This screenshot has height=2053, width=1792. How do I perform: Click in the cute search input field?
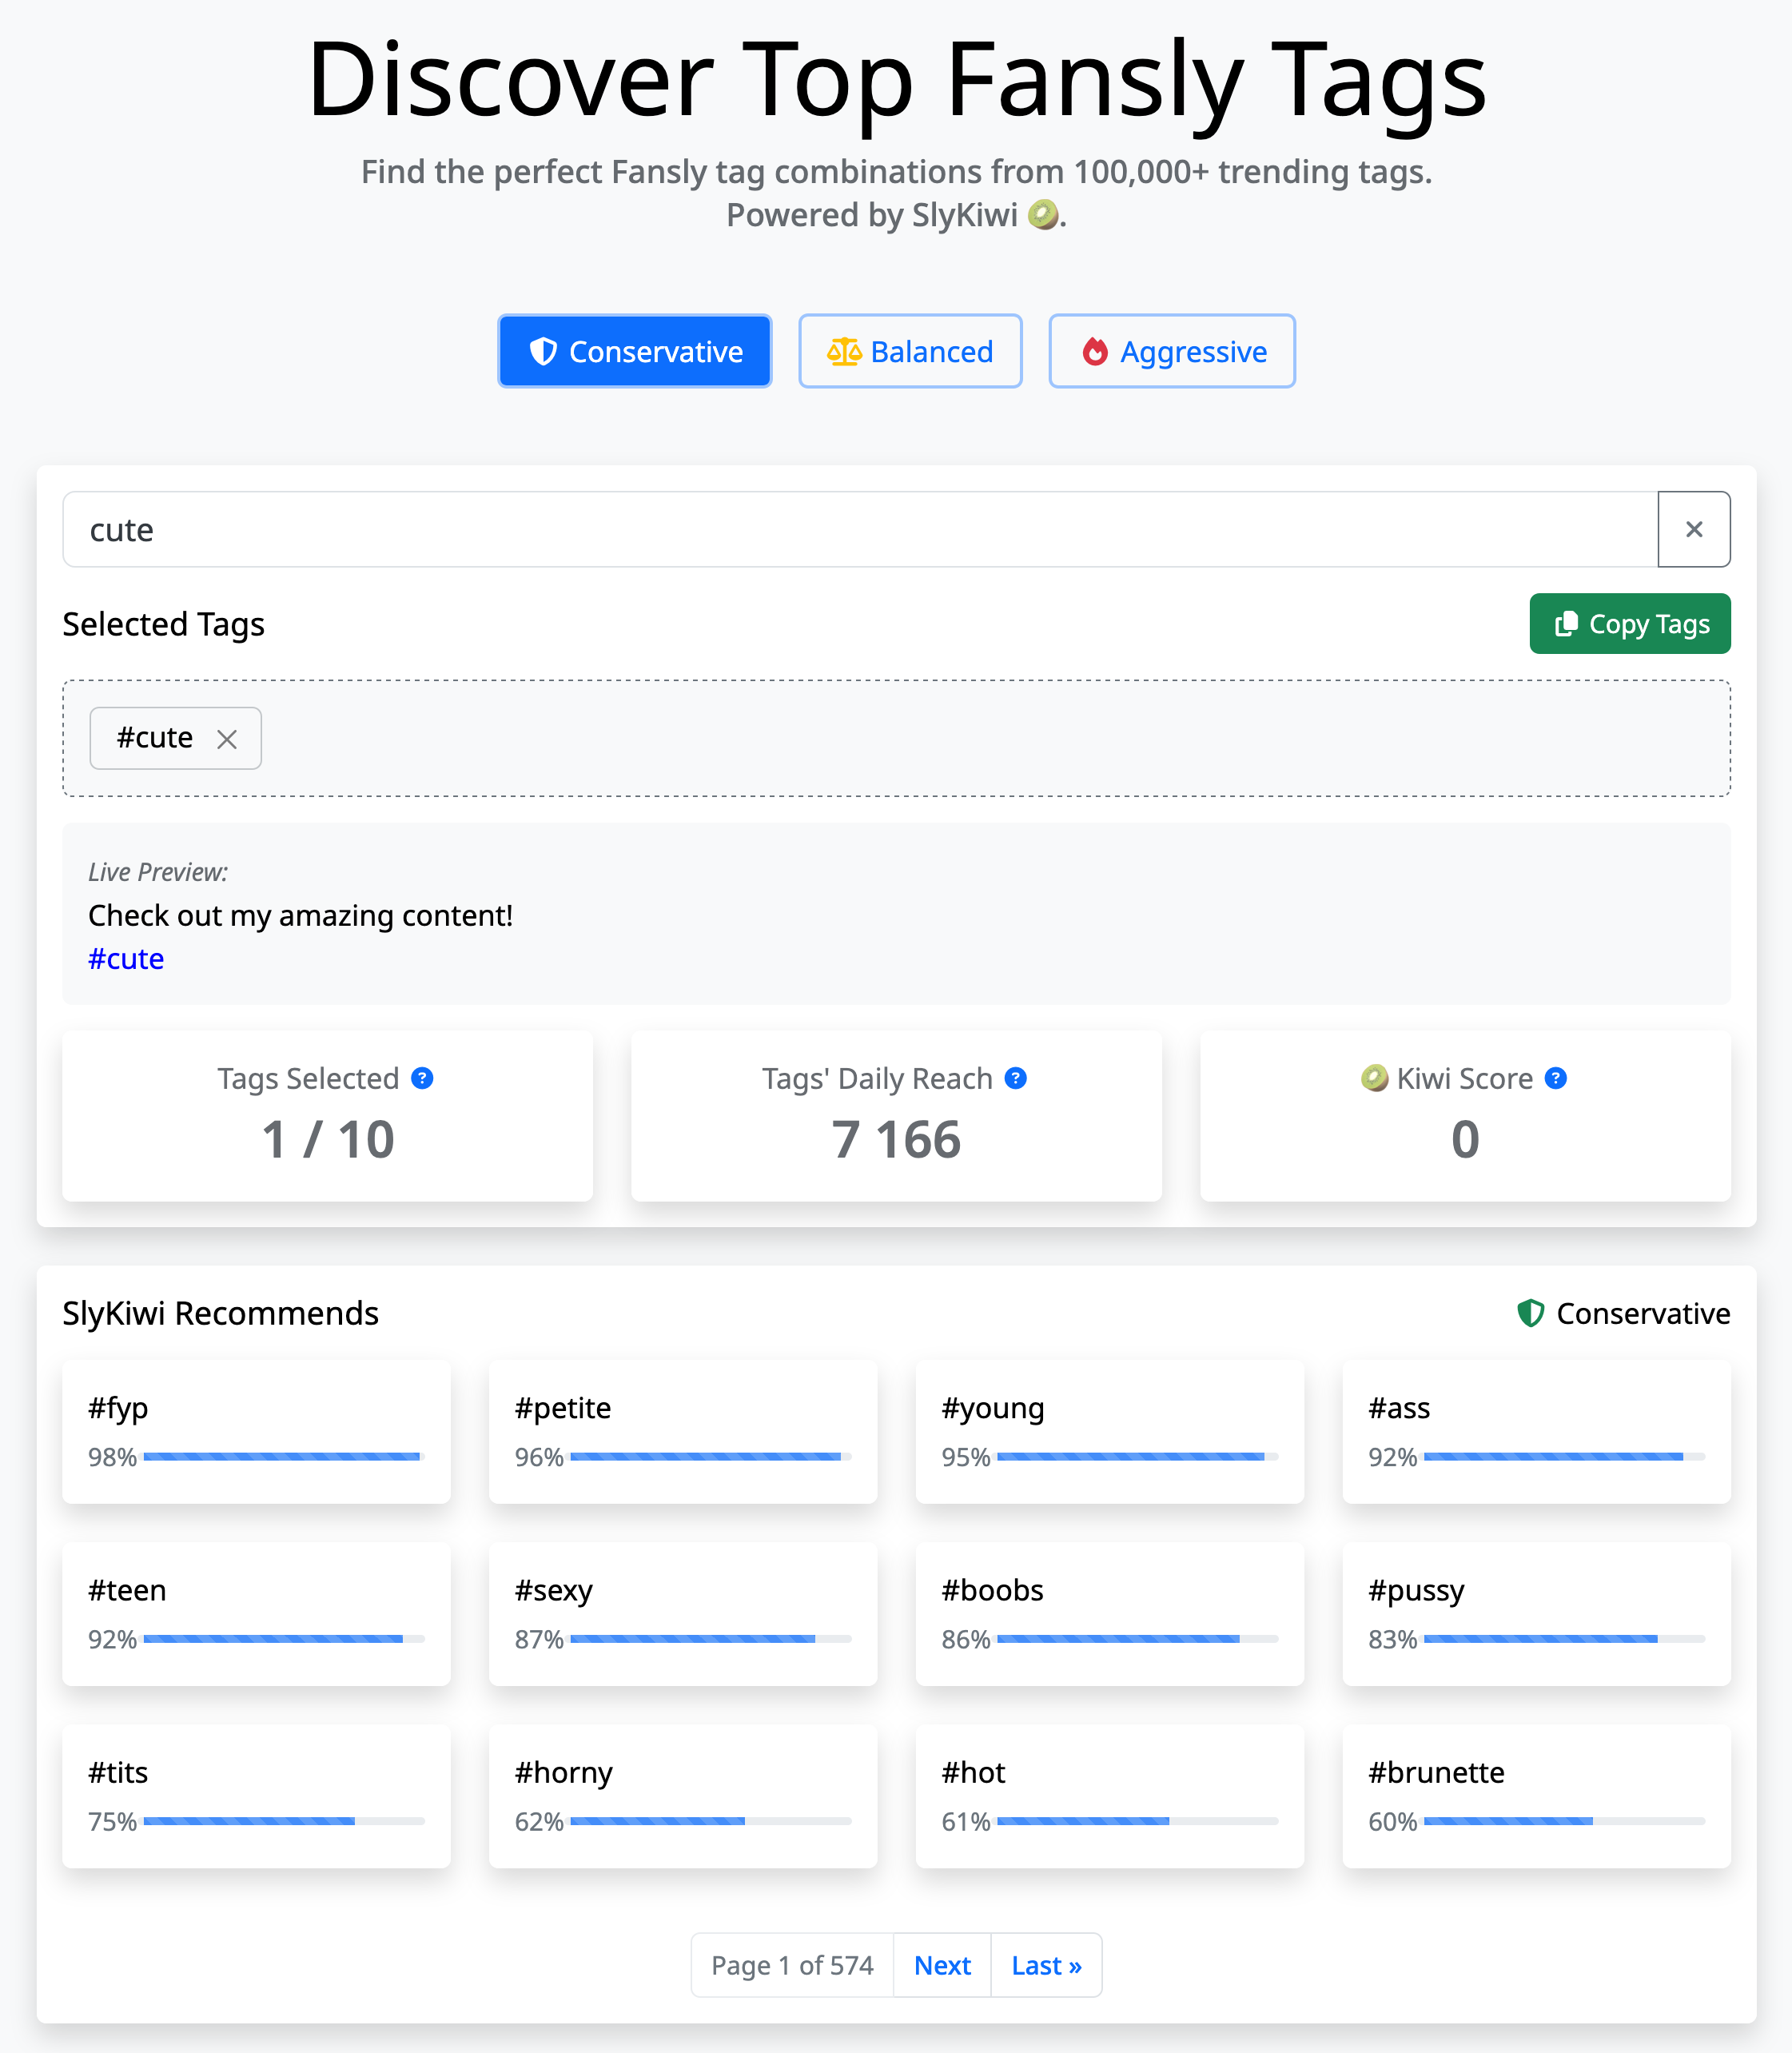pos(860,529)
